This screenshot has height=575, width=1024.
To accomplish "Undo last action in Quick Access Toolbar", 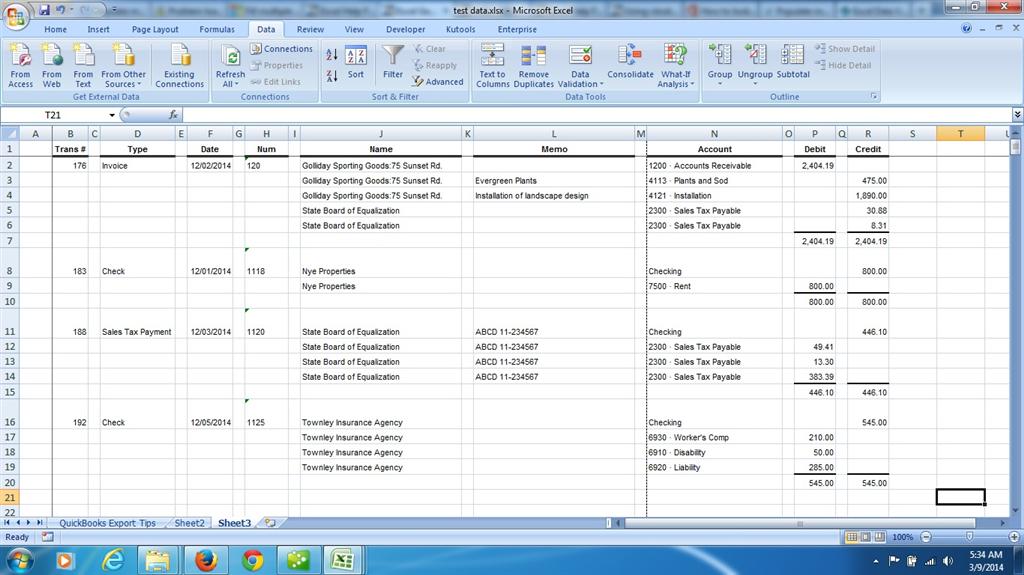I will [61, 10].
